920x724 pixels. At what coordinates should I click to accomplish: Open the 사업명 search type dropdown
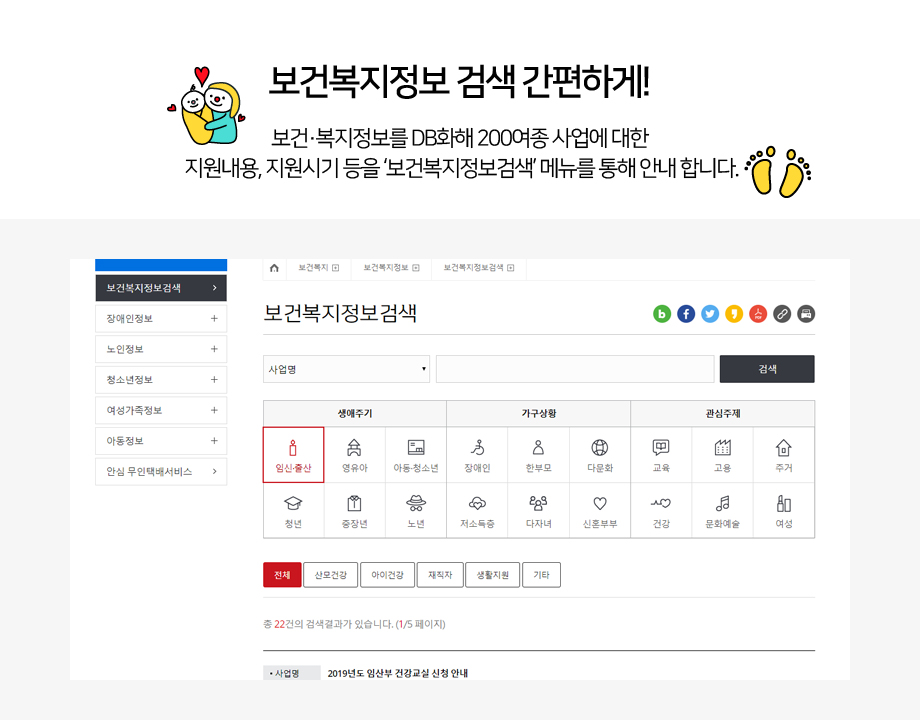coord(346,369)
